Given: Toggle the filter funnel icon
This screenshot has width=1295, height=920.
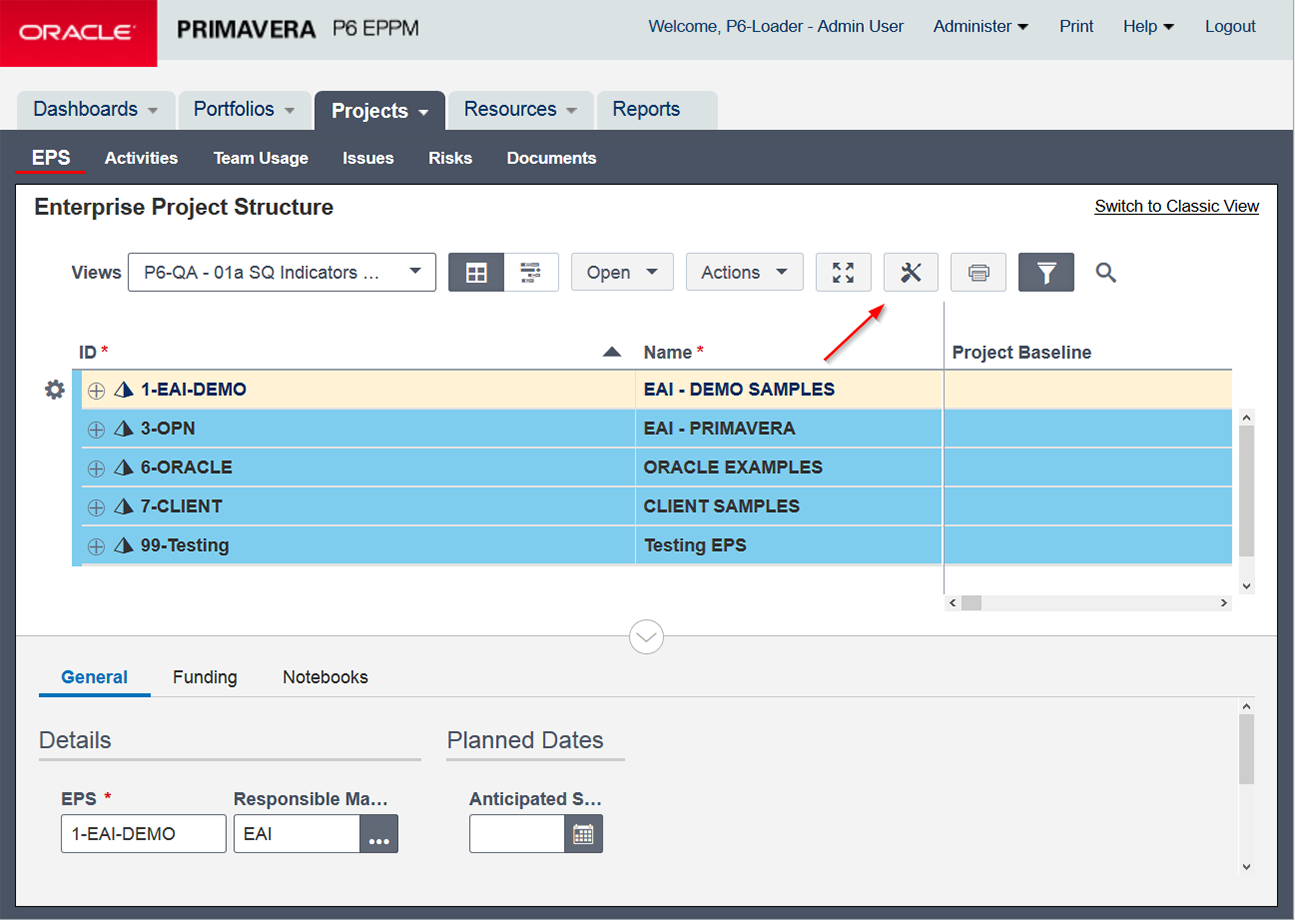Looking at the screenshot, I should [1046, 272].
